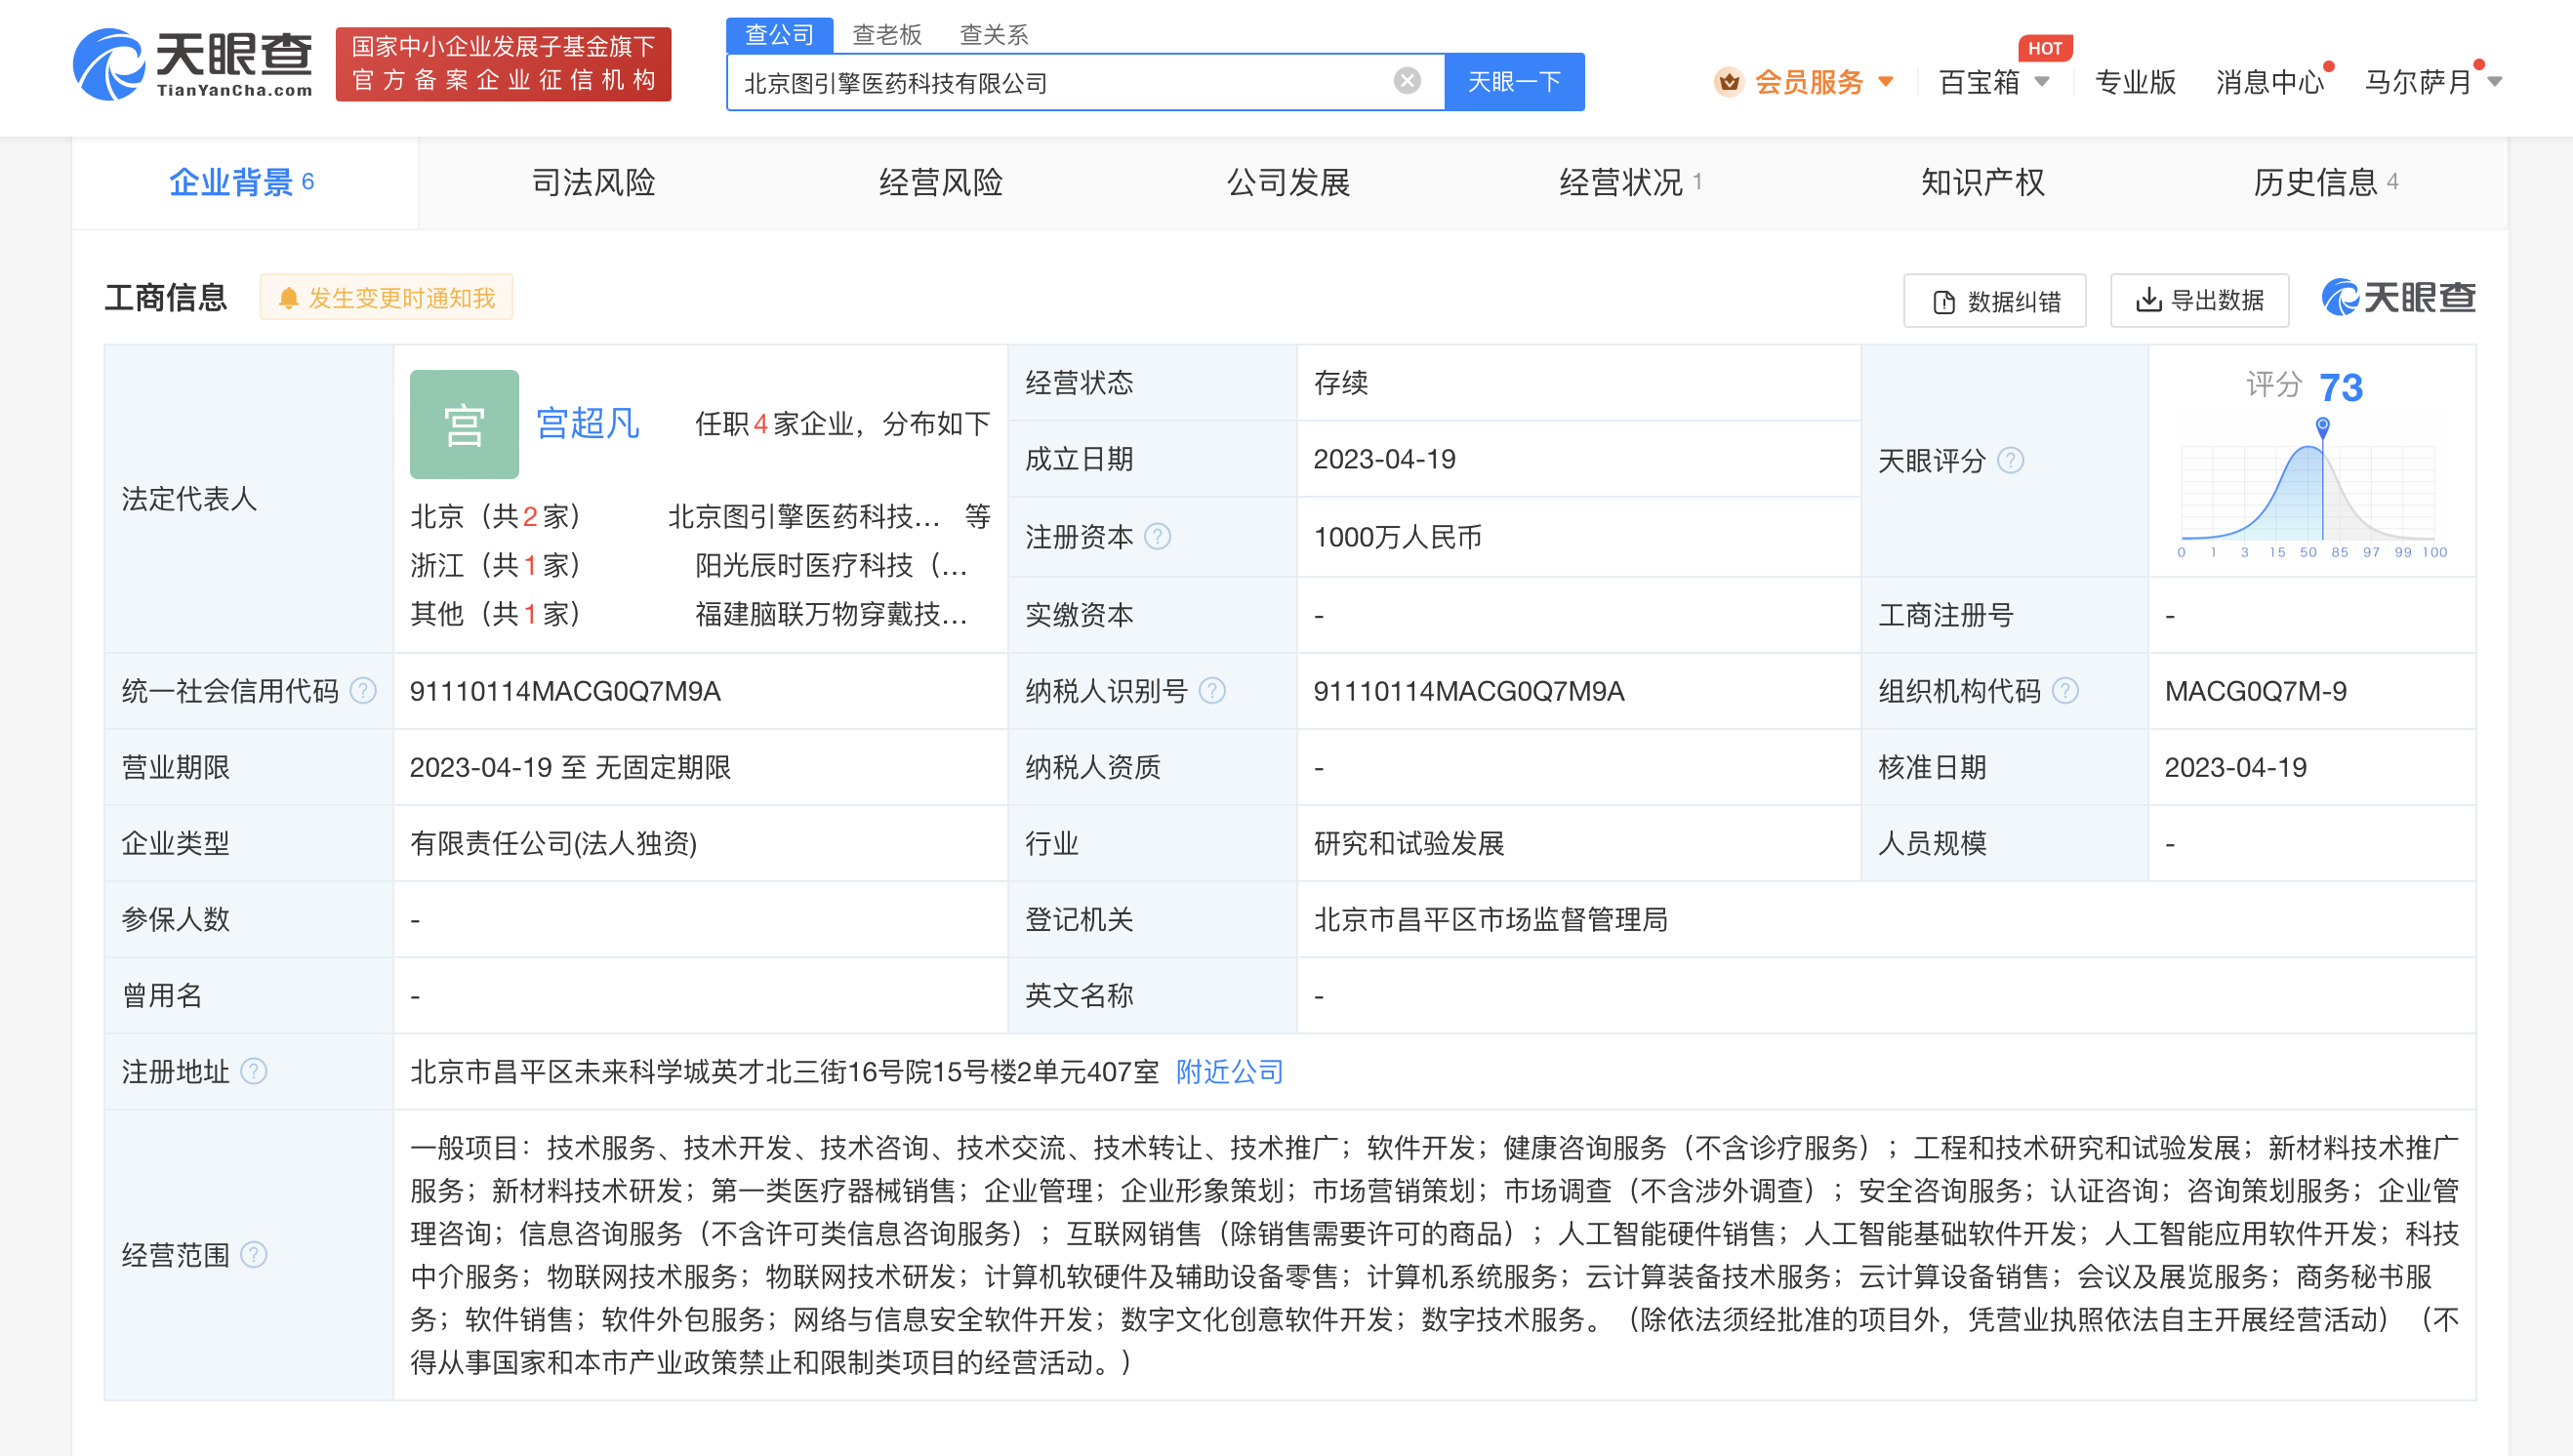The image size is (2573, 1456).
Task: Select the 查老板 search tab
Action: [x=886, y=35]
